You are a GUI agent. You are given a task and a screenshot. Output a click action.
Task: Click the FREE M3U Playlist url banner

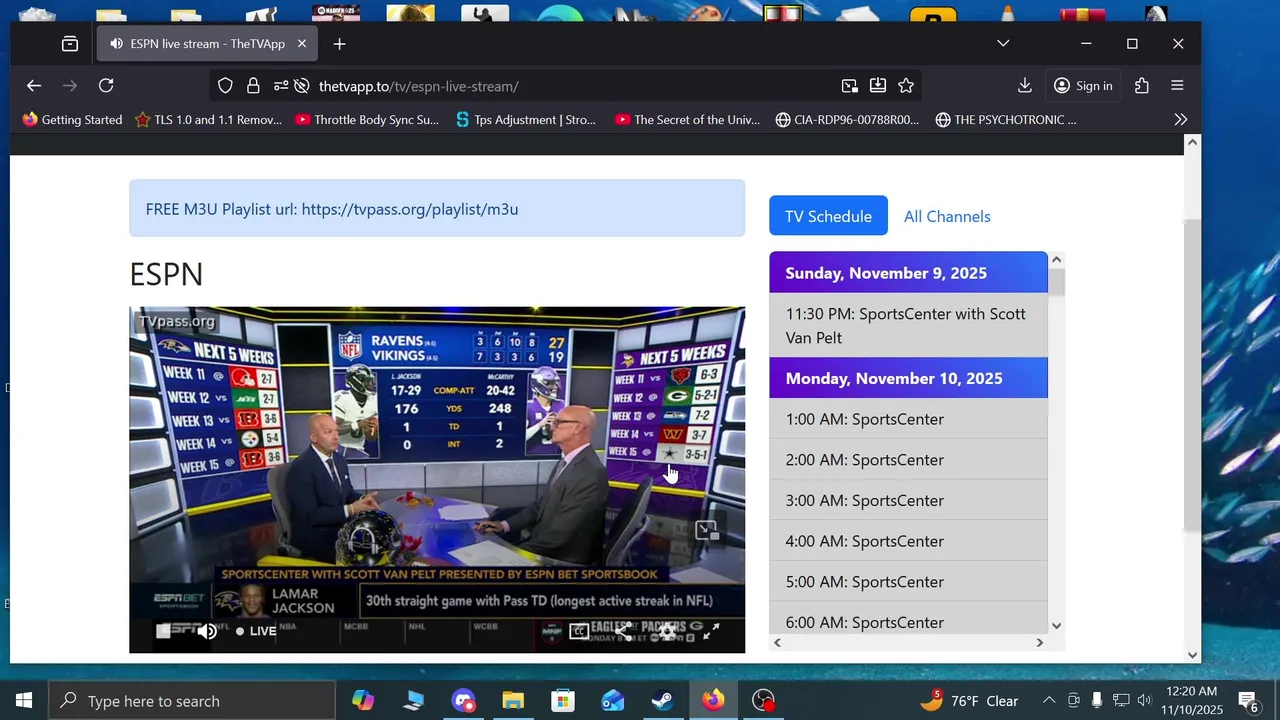pyautogui.click(x=437, y=209)
